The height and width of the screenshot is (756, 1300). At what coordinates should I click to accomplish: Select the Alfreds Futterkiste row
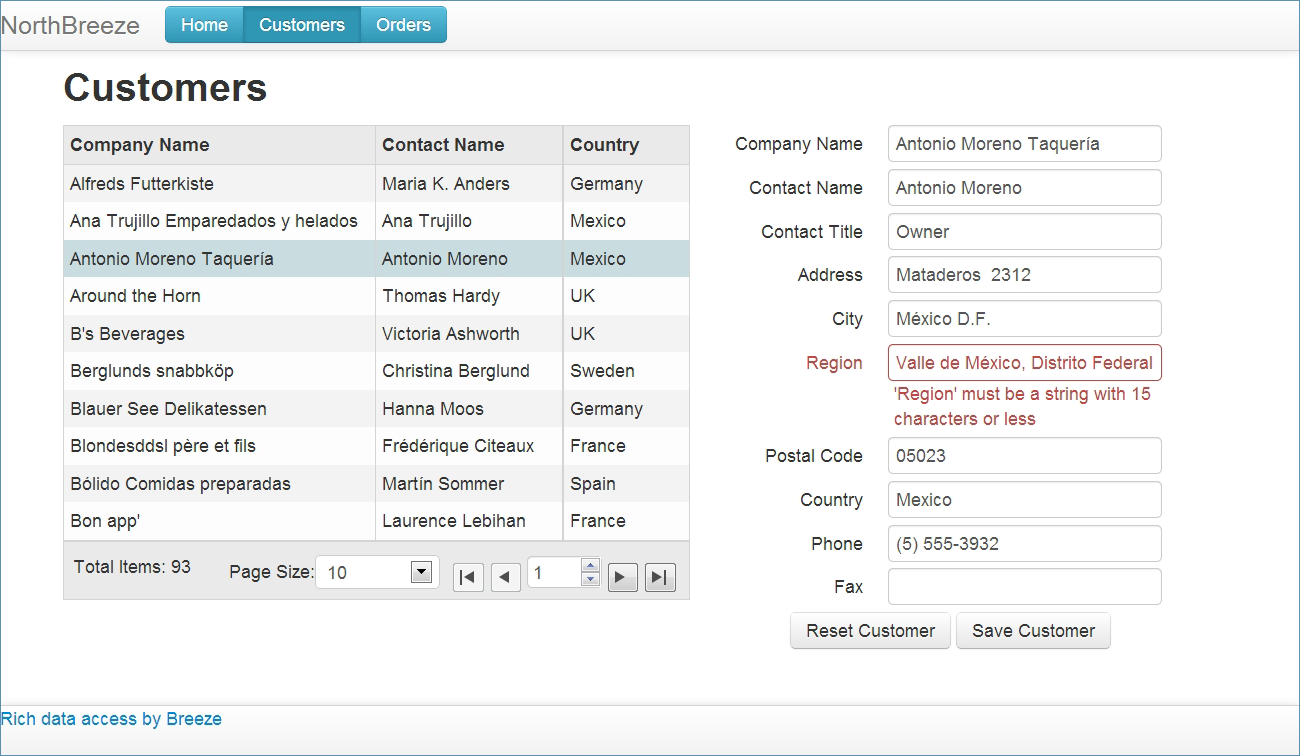[376, 184]
